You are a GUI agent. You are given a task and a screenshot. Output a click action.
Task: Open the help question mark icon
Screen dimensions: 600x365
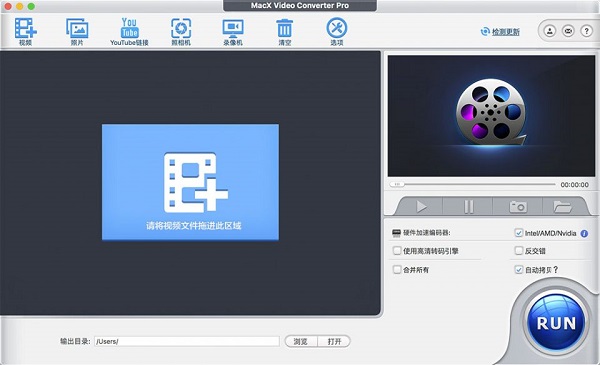[587, 31]
